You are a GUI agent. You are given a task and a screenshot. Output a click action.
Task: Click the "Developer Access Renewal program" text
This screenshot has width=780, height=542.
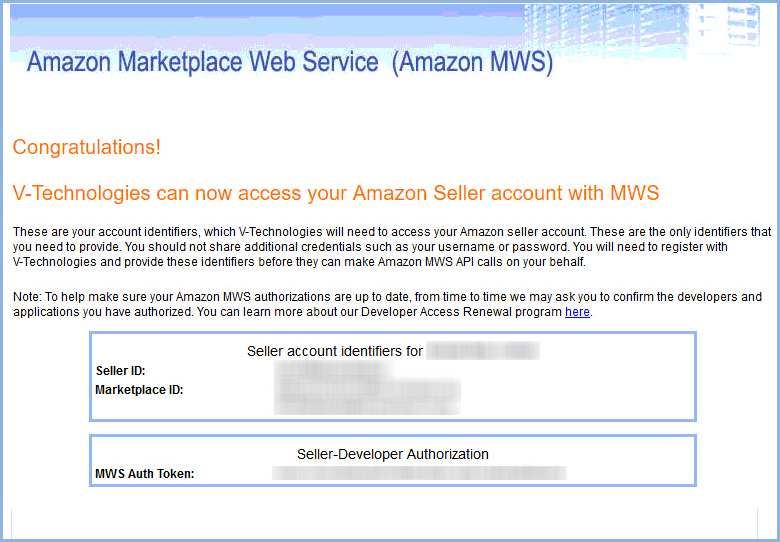pos(461,312)
